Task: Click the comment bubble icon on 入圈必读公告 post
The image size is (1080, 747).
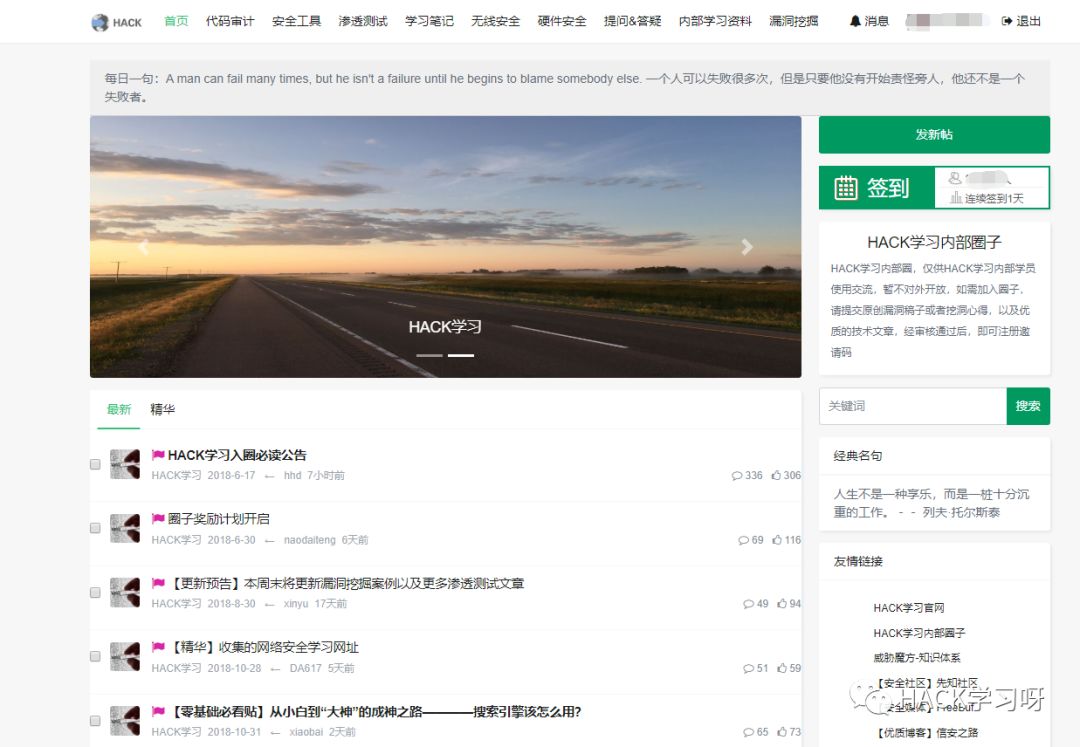Action: pyautogui.click(x=737, y=475)
